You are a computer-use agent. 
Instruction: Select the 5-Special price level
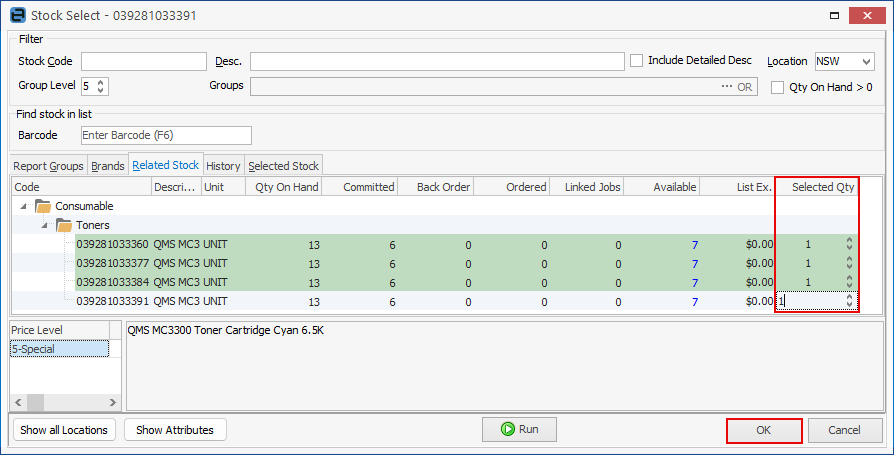[x=59, y=349]
